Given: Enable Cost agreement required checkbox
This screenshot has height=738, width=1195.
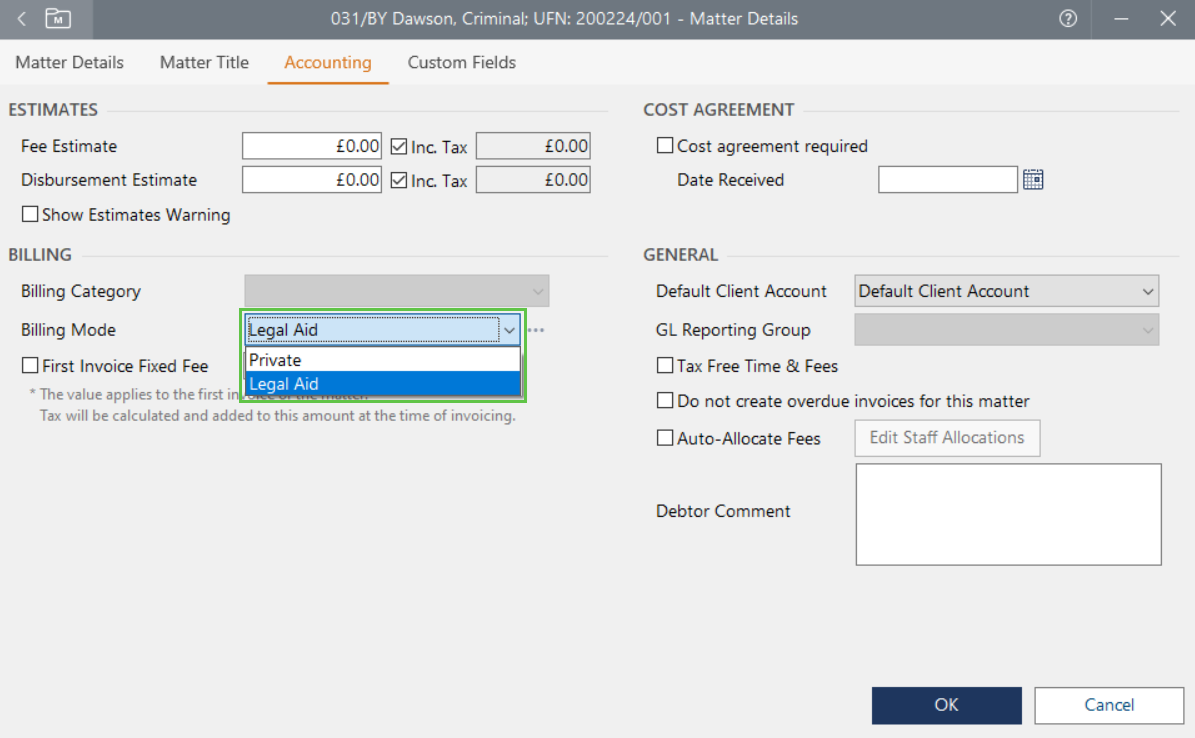Looking at the screenshot, I should coord(665,146).
